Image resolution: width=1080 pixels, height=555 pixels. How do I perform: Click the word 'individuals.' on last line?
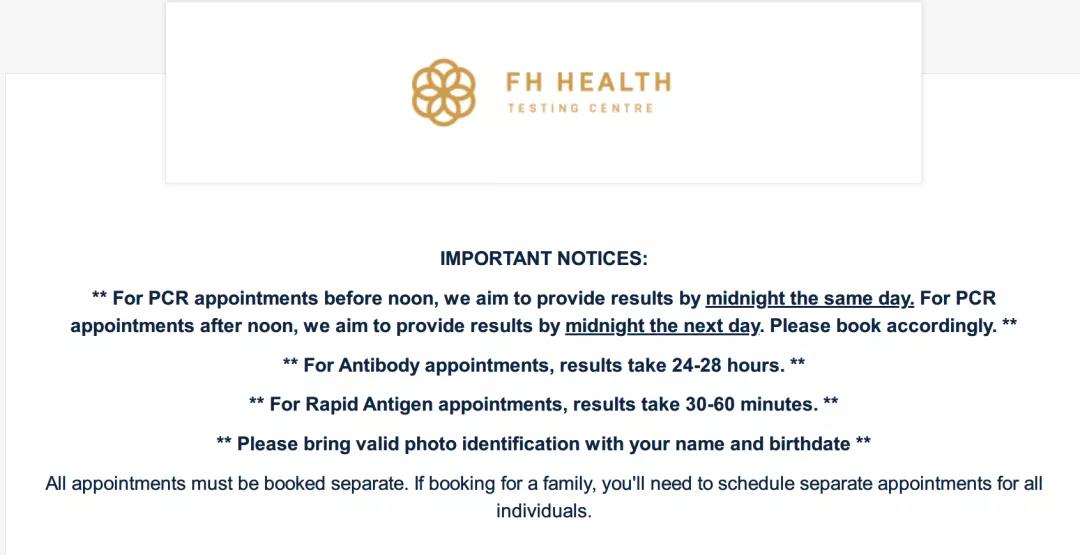[543, 511]
